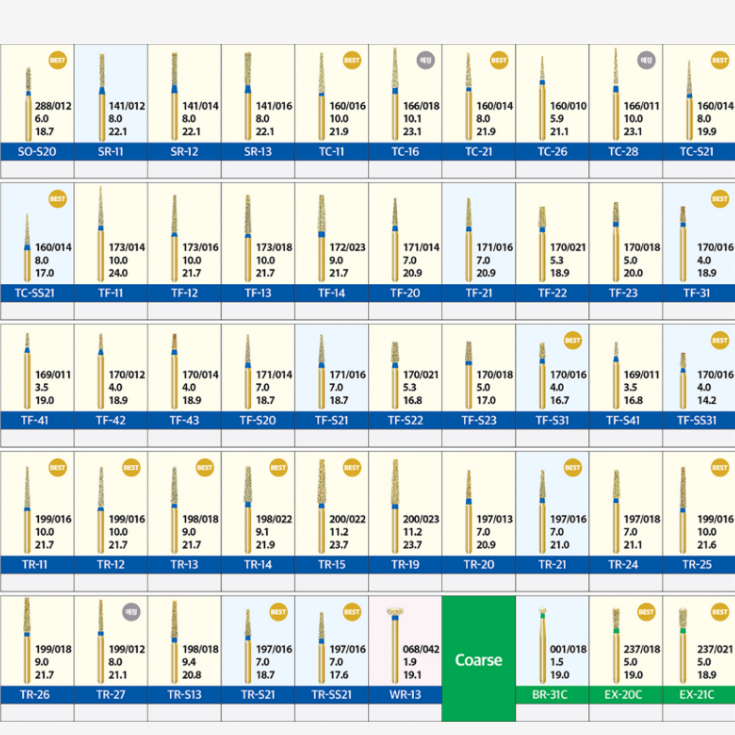This screenshot has height=735, width=735.
Task: Click the BEST badge in the TR-SS21 cell
Action: point(352,612)
